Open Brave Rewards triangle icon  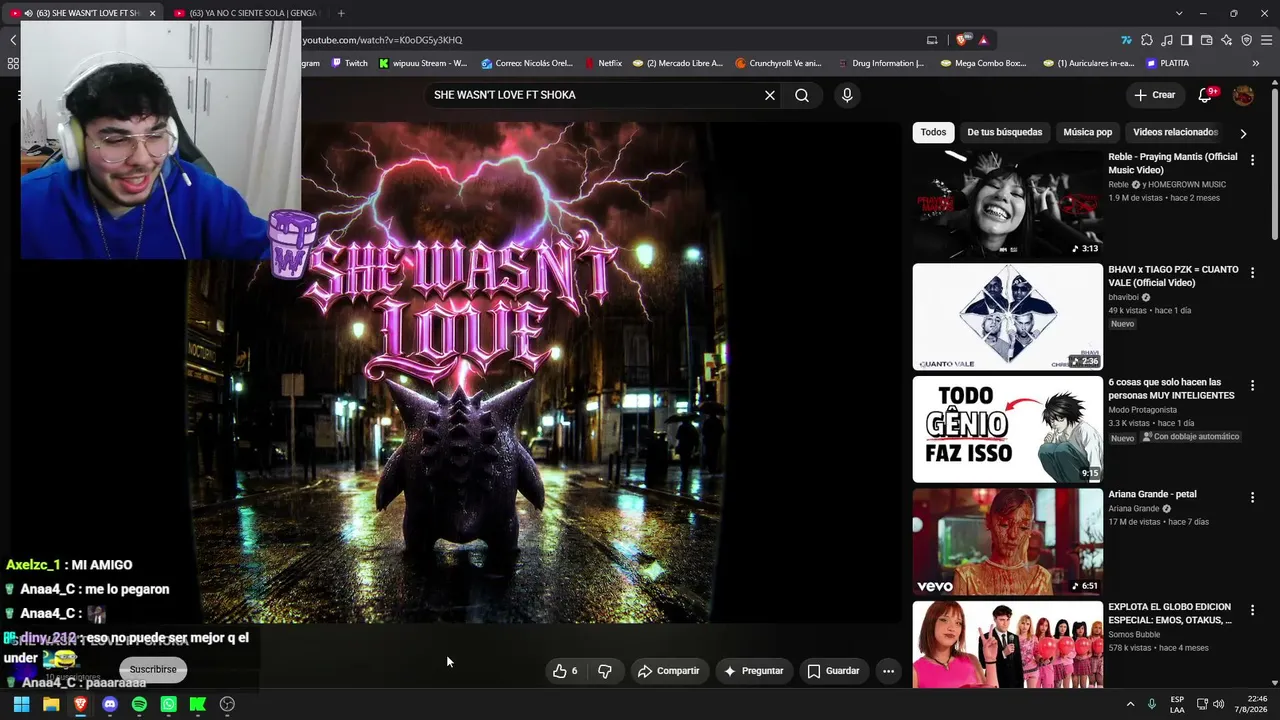[983, 40]
